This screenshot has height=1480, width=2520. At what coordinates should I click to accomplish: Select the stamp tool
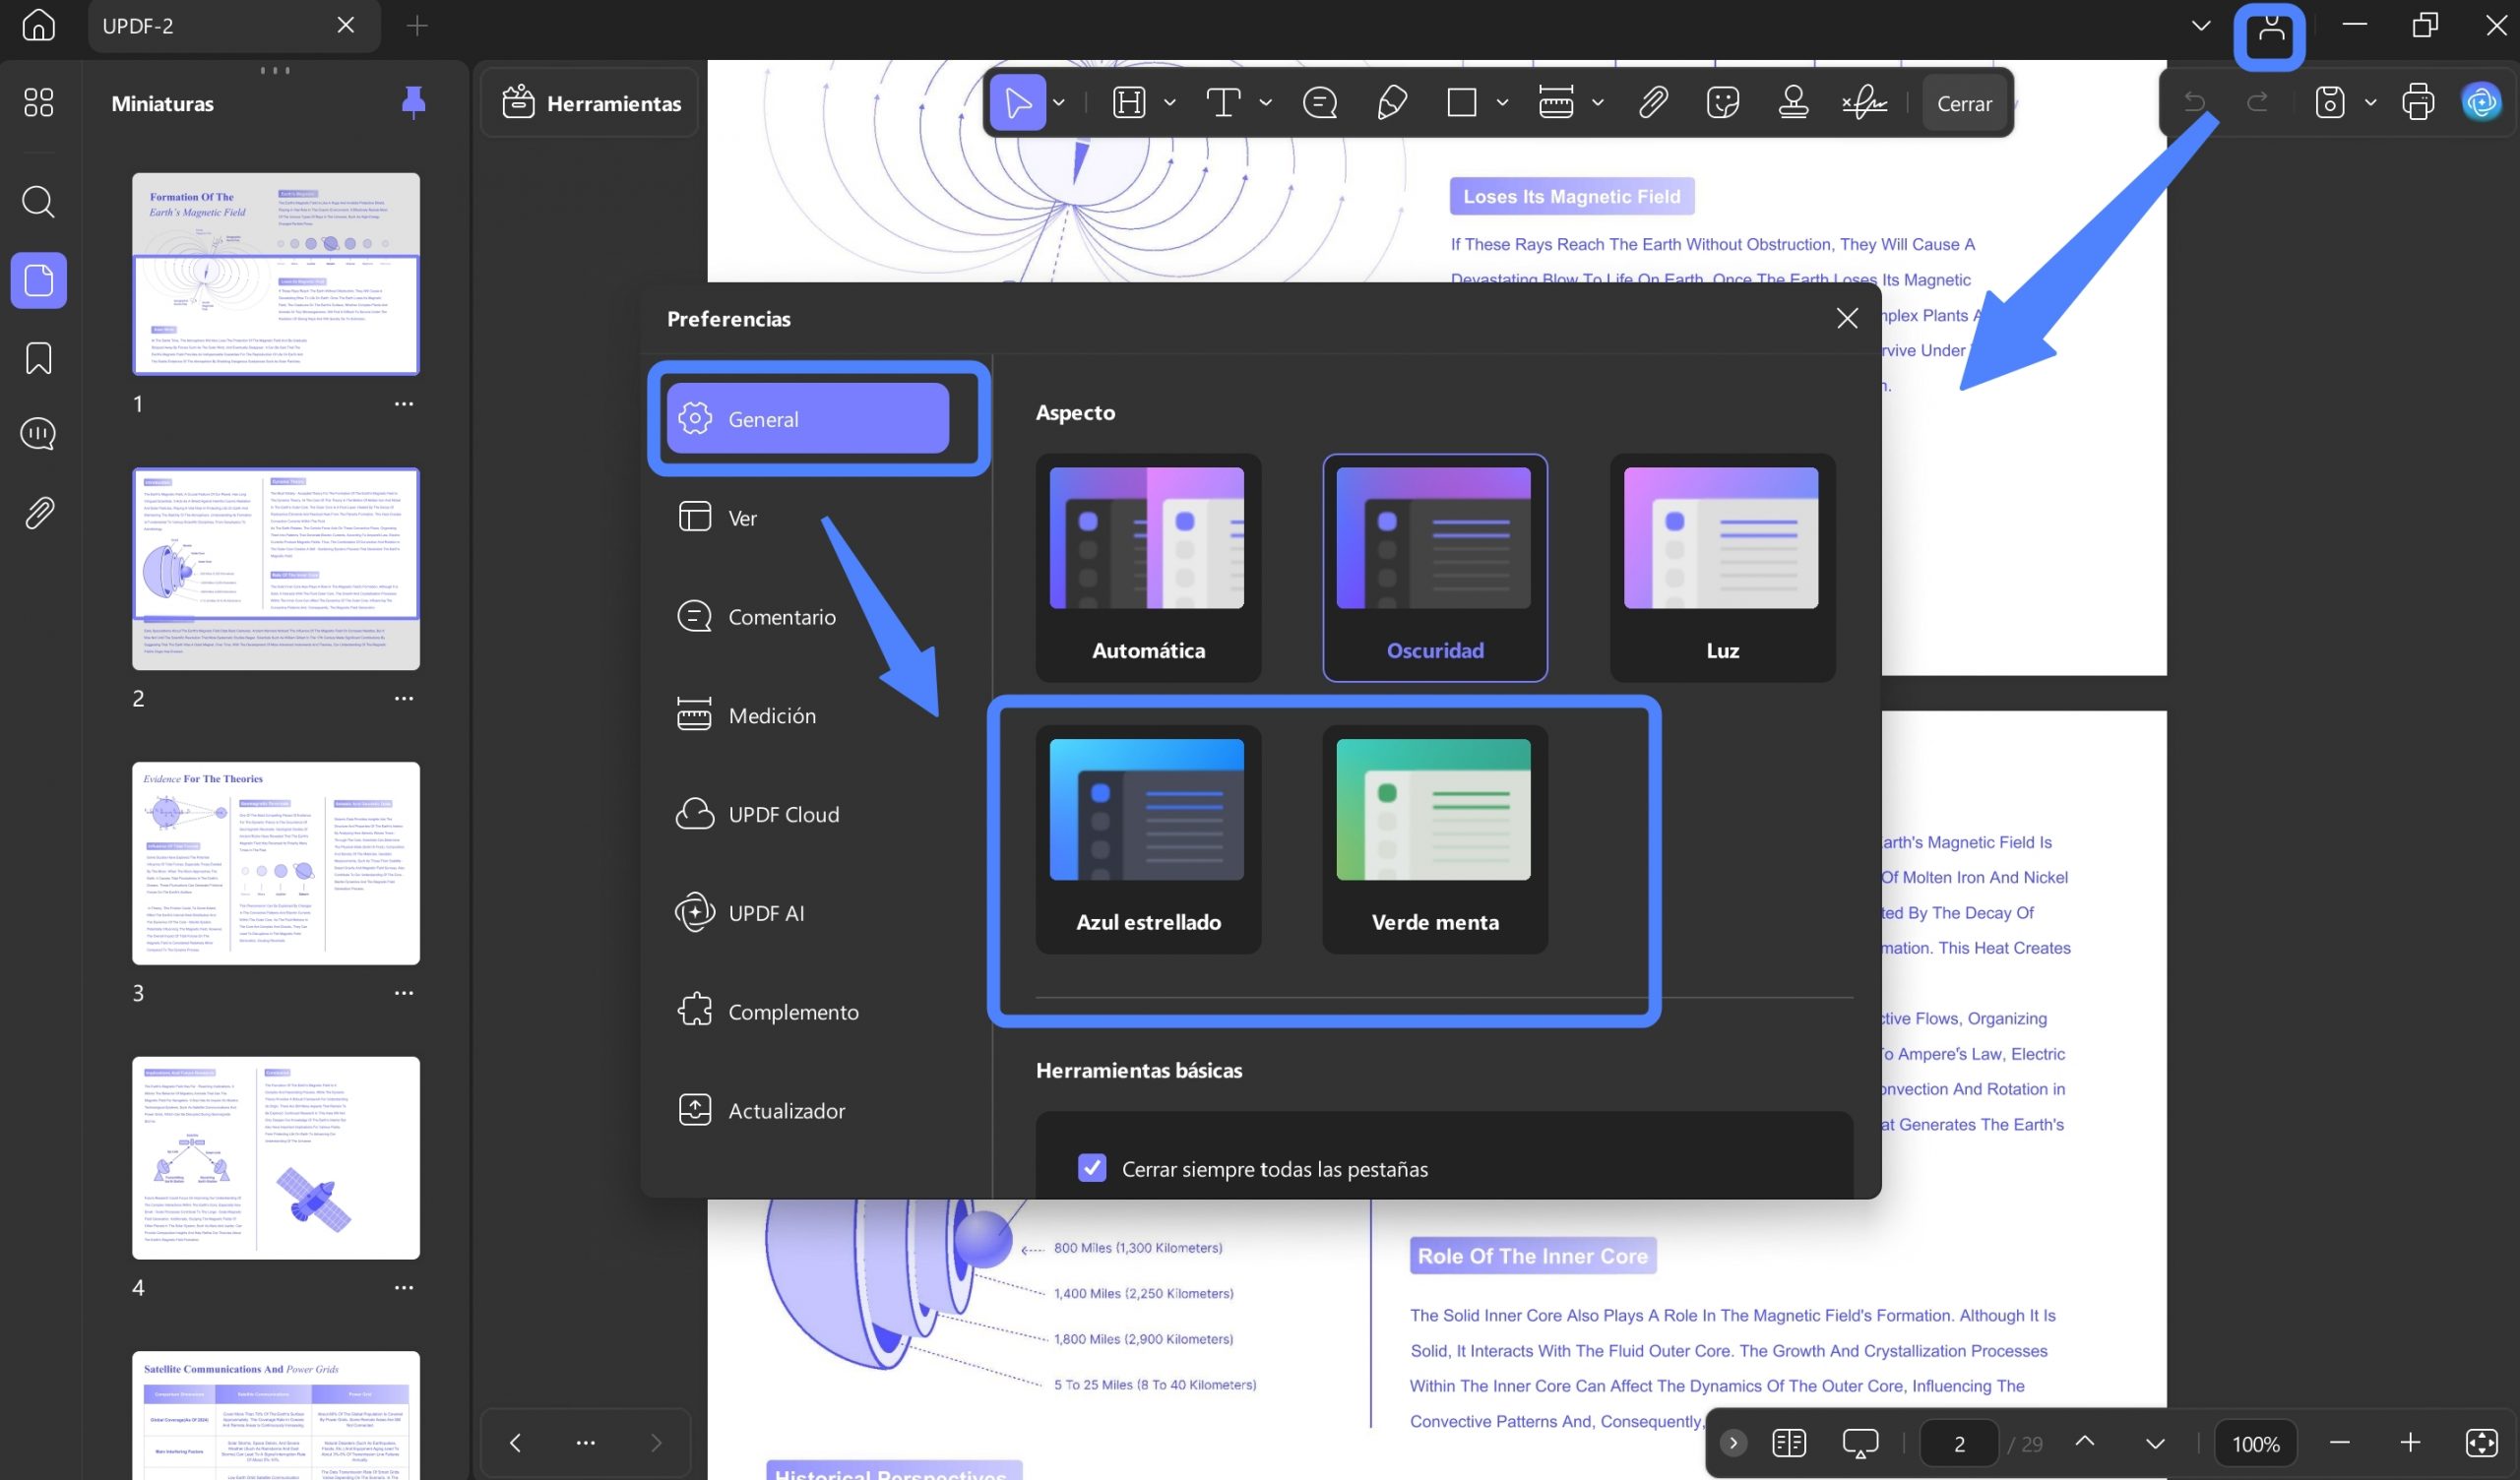tap(1794, 102)
